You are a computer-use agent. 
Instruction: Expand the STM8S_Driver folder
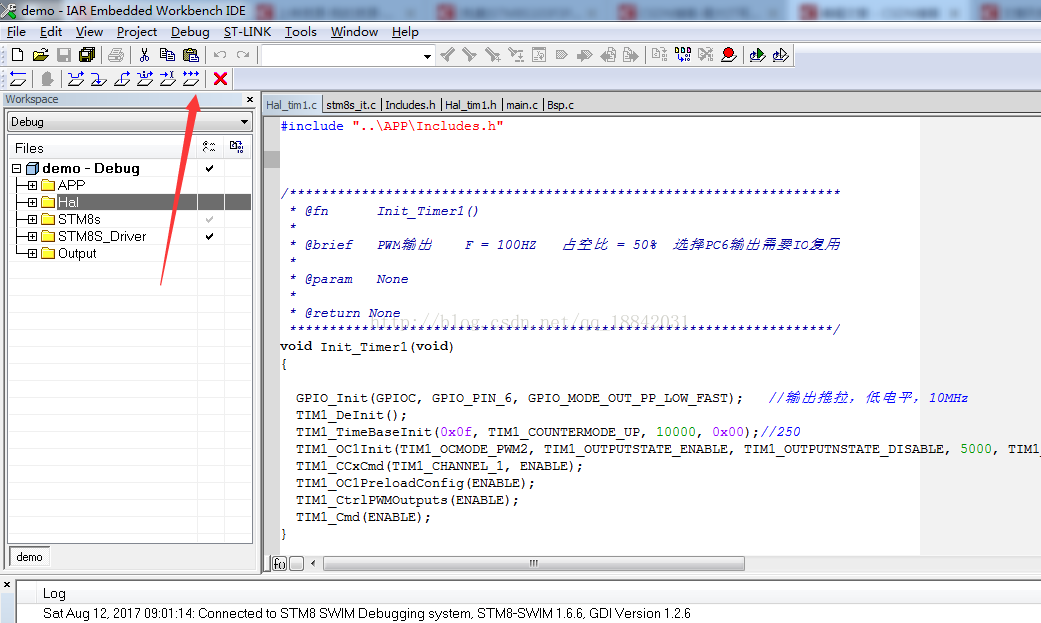click(32, 236)
